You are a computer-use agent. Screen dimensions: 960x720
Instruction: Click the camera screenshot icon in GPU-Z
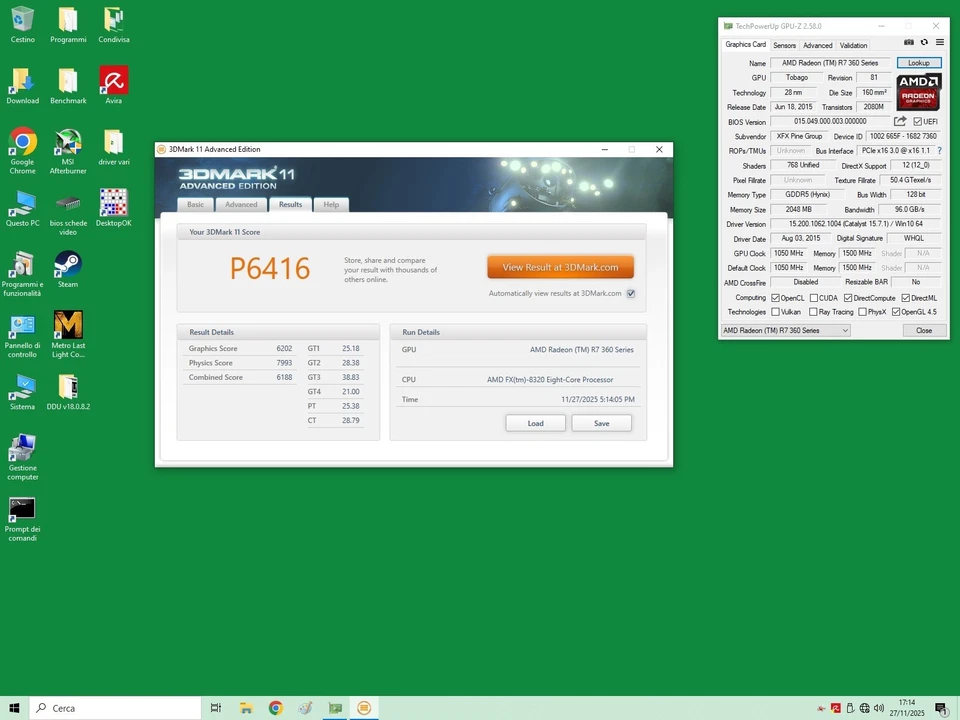coord(908,42)
